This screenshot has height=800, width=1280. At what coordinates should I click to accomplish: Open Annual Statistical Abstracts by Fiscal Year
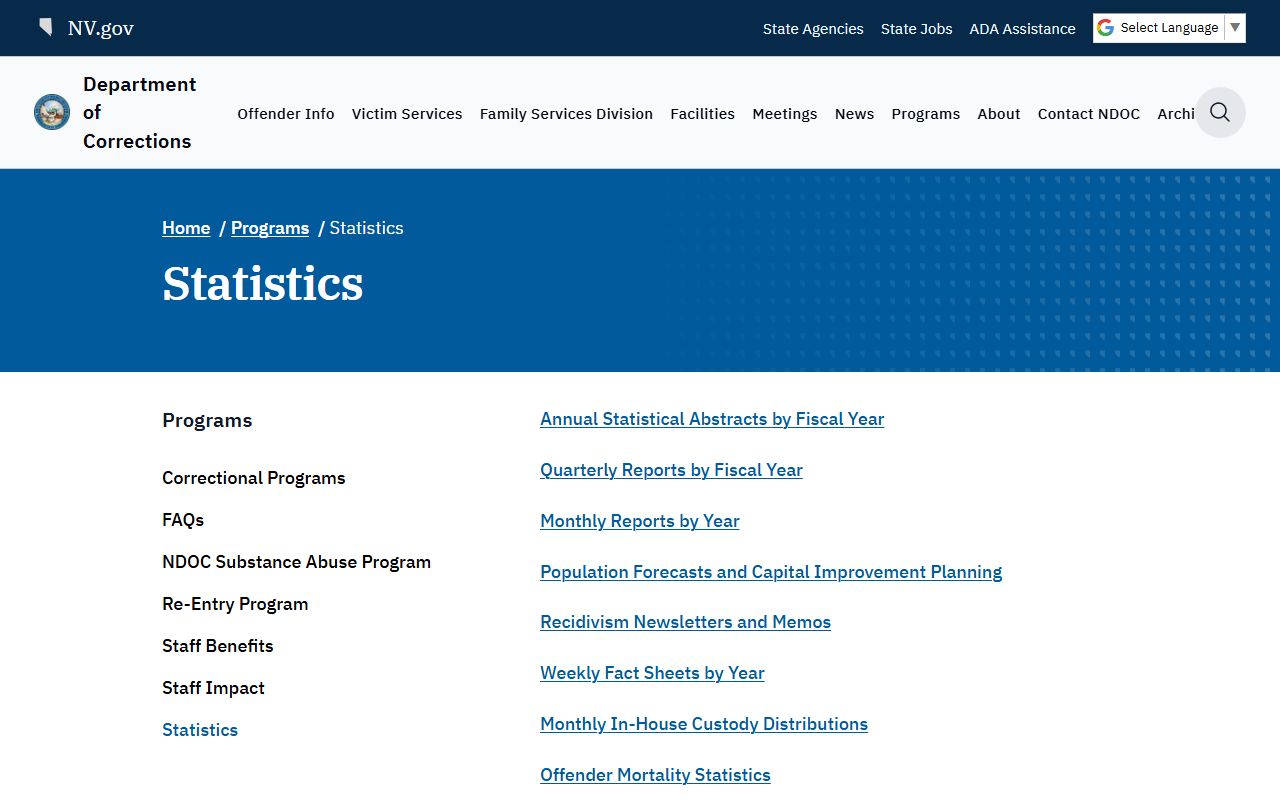tap(712, 419)
